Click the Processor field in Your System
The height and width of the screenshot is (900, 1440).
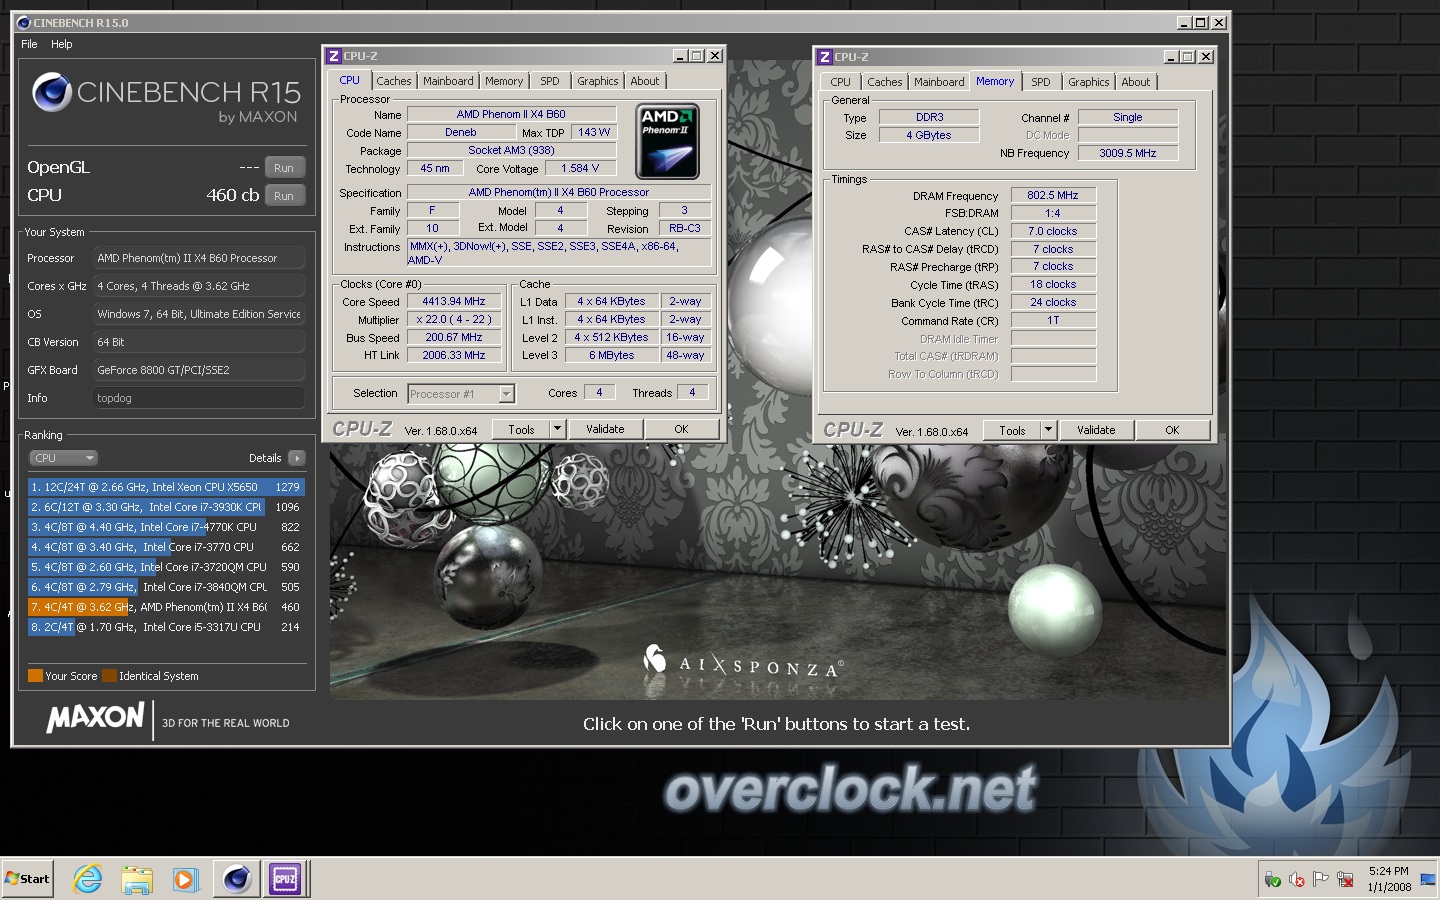tap(198, 258)
